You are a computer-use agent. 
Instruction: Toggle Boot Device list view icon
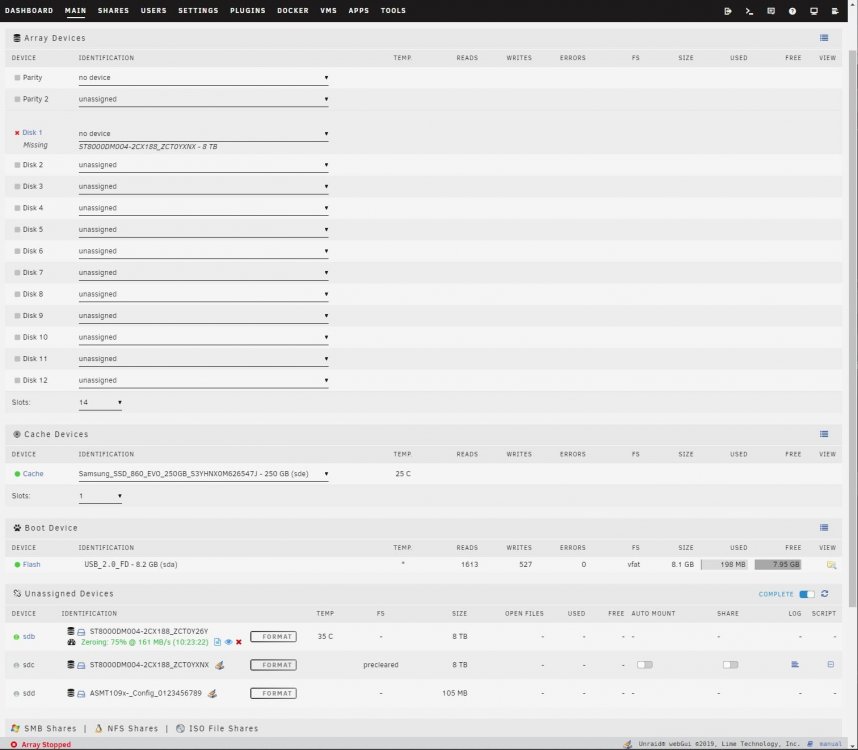(824, 527)
